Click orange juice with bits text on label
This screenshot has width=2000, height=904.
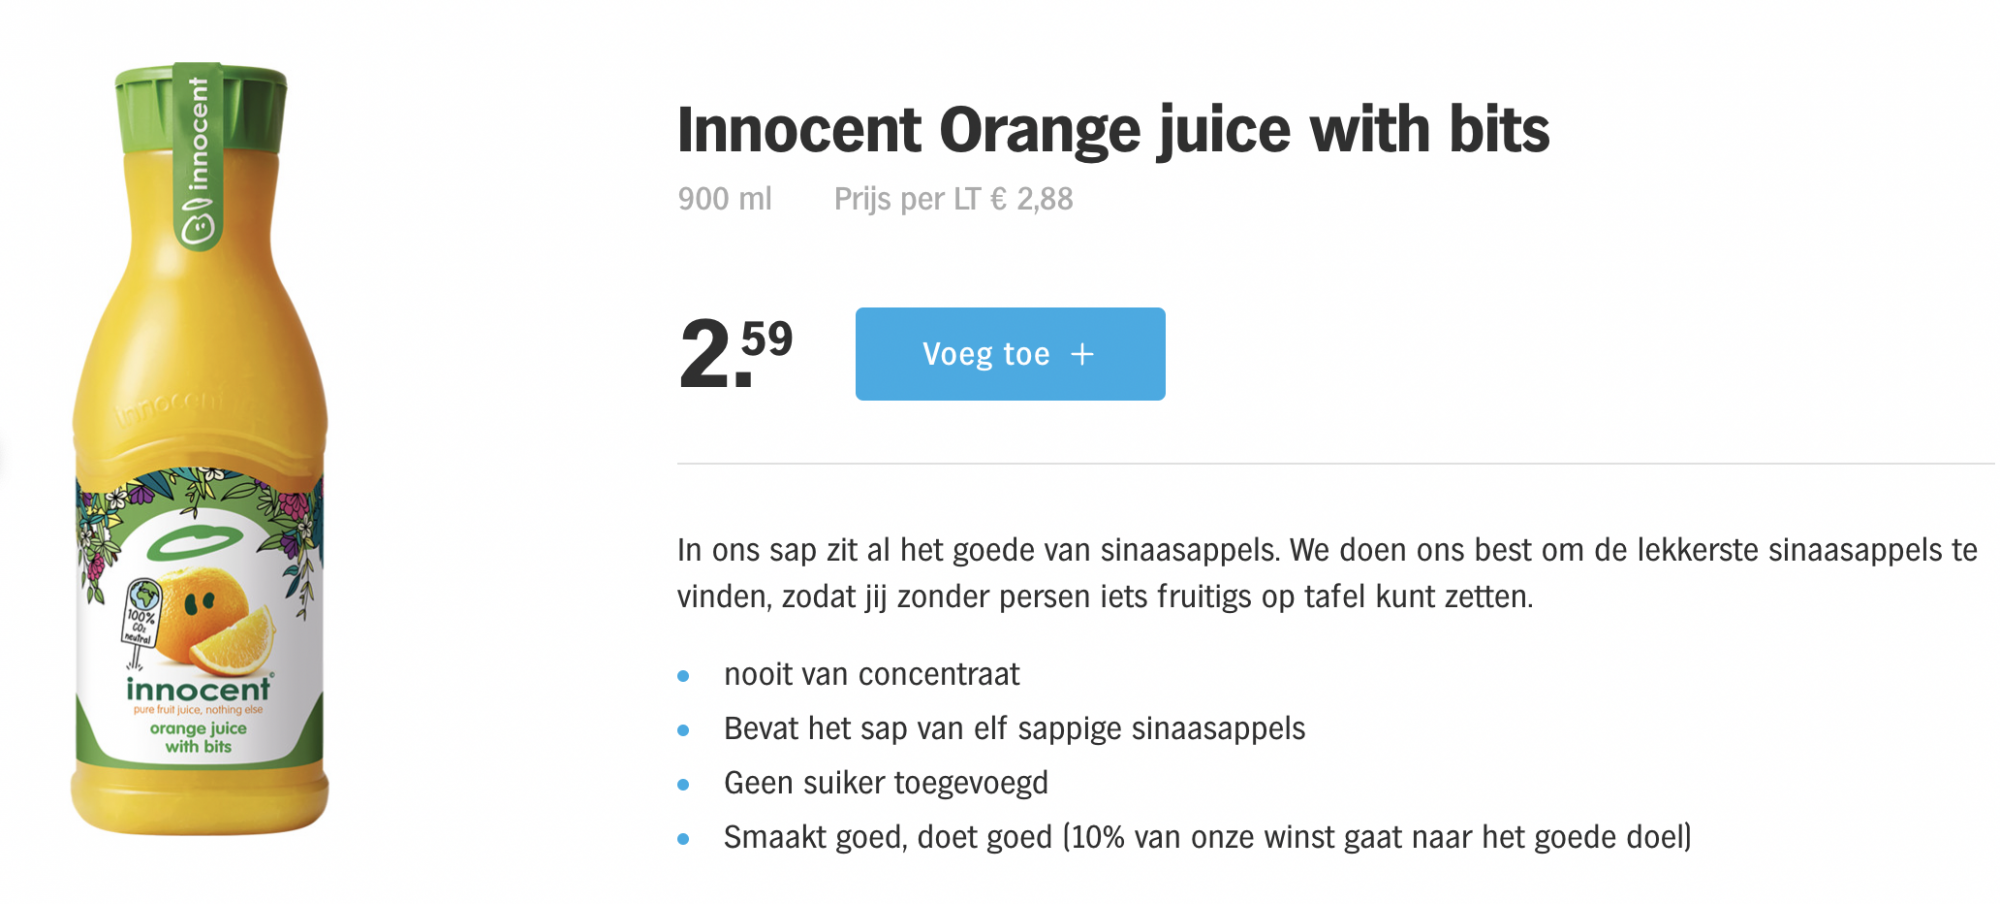pyautogui.click(x=198, y=737)
